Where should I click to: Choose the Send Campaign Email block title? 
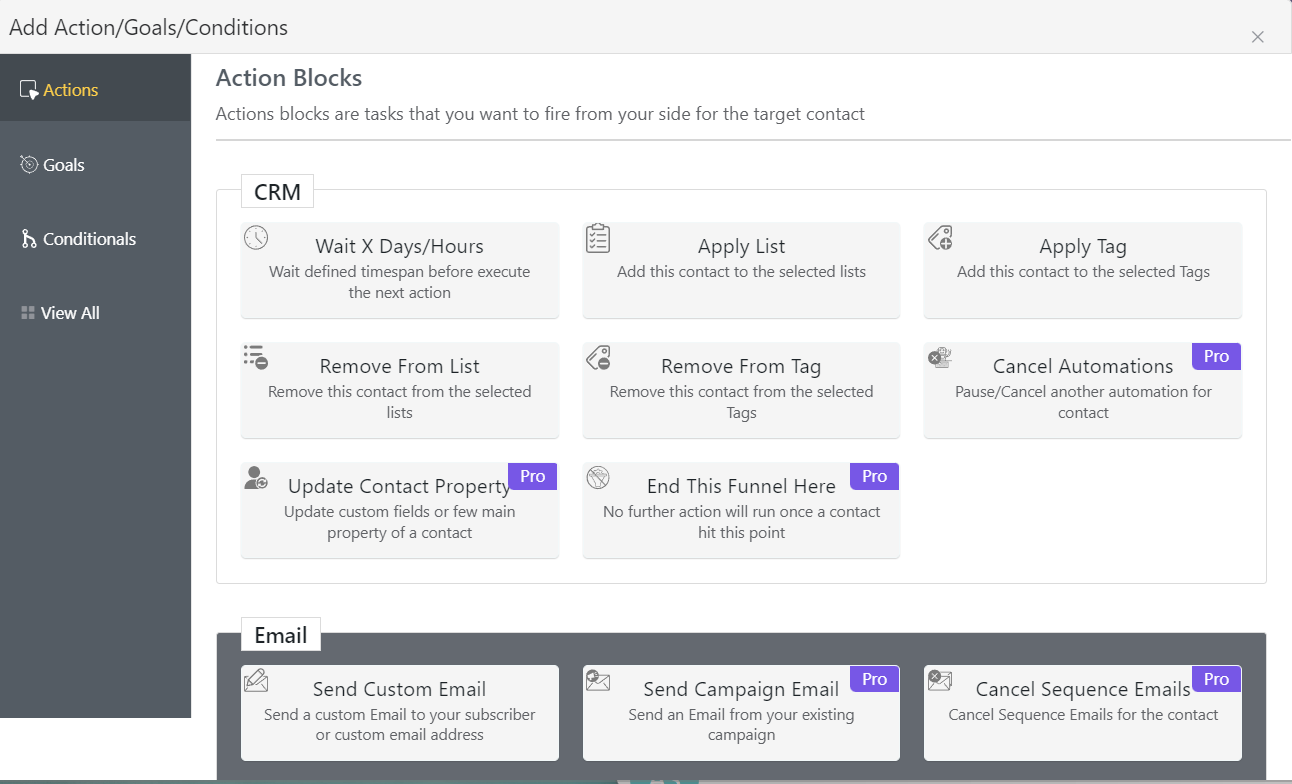[x=741, y=689]
